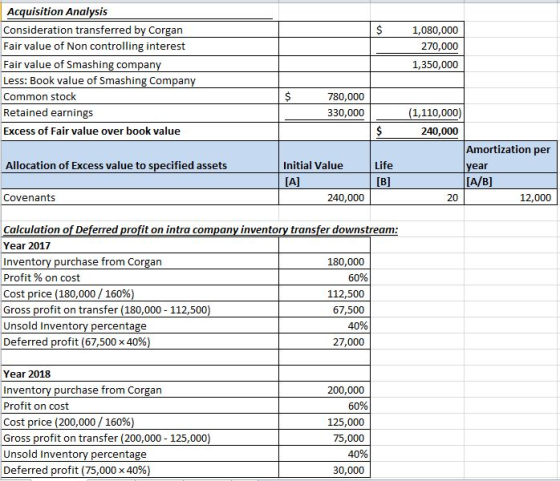The width and height of the screenshot is (560, 481).
Task: Select 'Deferred profit (75,000 × 40%)' label
Action: tap(77, 470)
